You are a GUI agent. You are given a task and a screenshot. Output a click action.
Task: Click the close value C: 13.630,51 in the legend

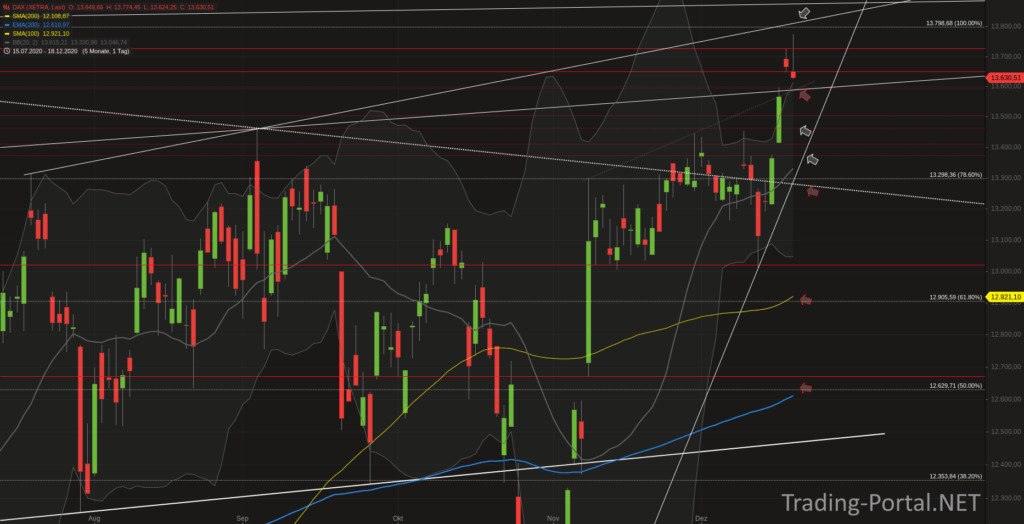[197, 7]
